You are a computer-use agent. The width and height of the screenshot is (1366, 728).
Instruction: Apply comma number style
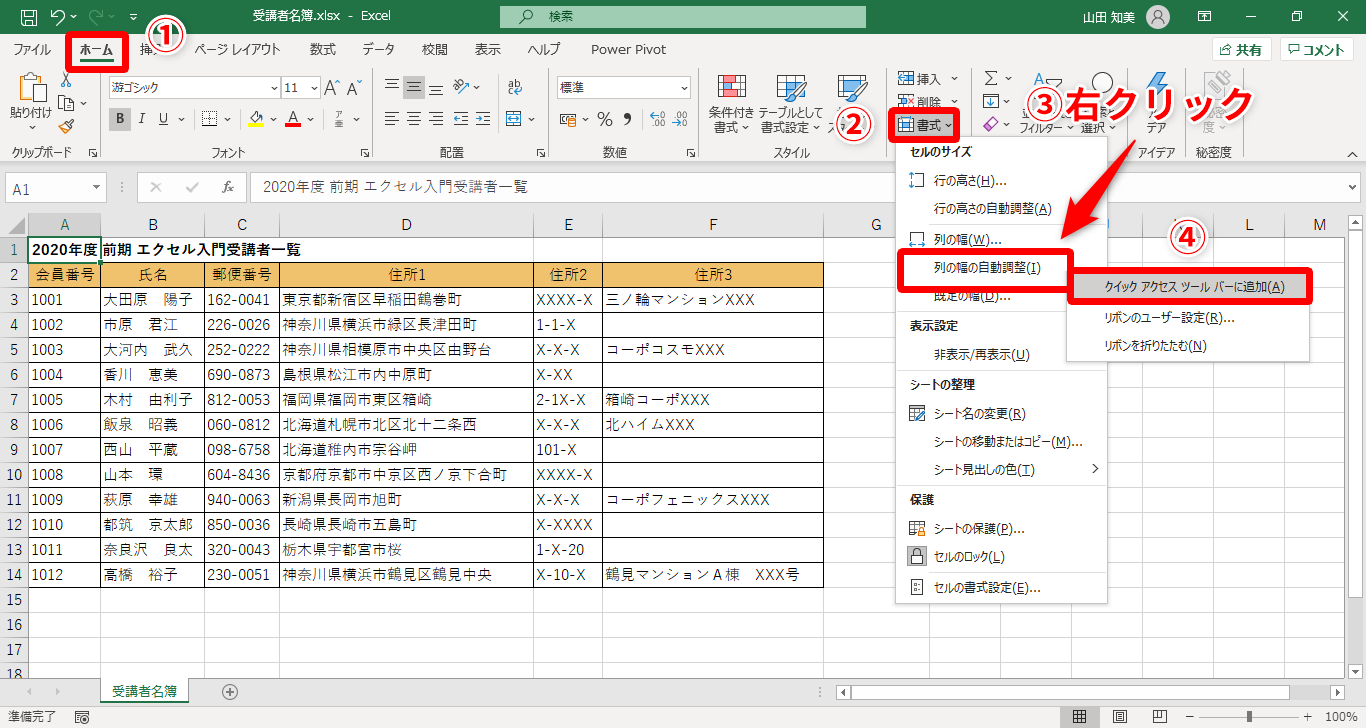629,119
